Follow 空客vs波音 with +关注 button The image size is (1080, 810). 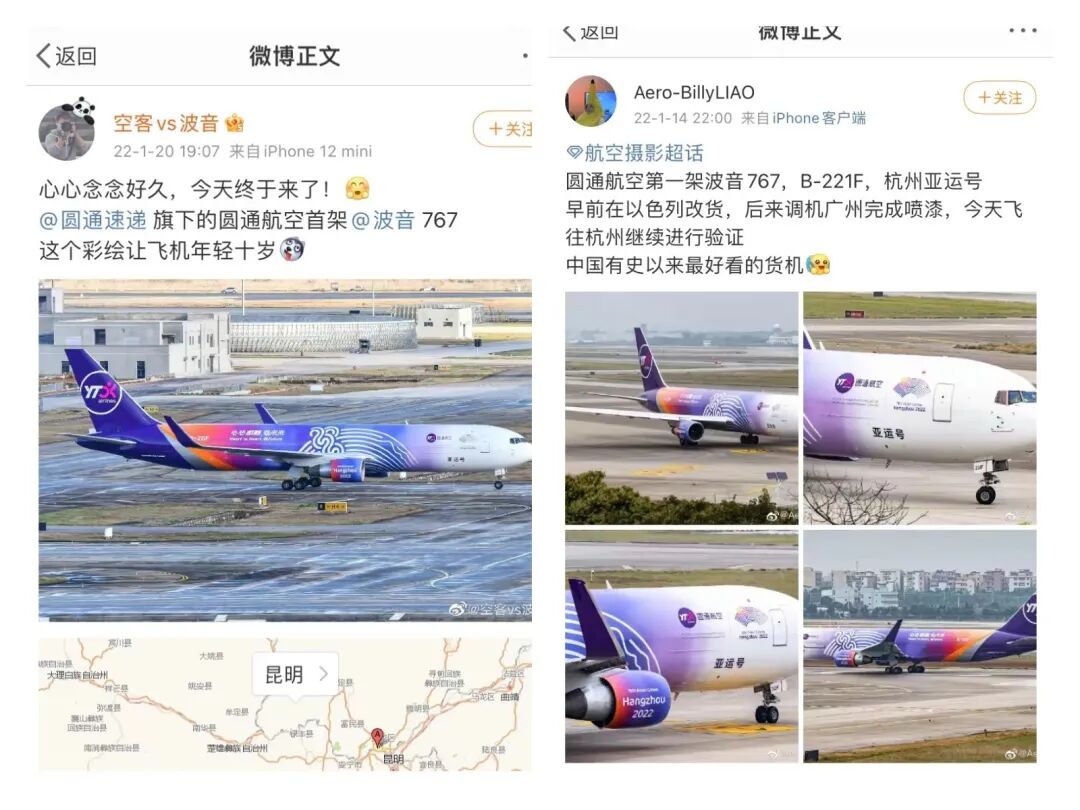click(x=503, y=129)
